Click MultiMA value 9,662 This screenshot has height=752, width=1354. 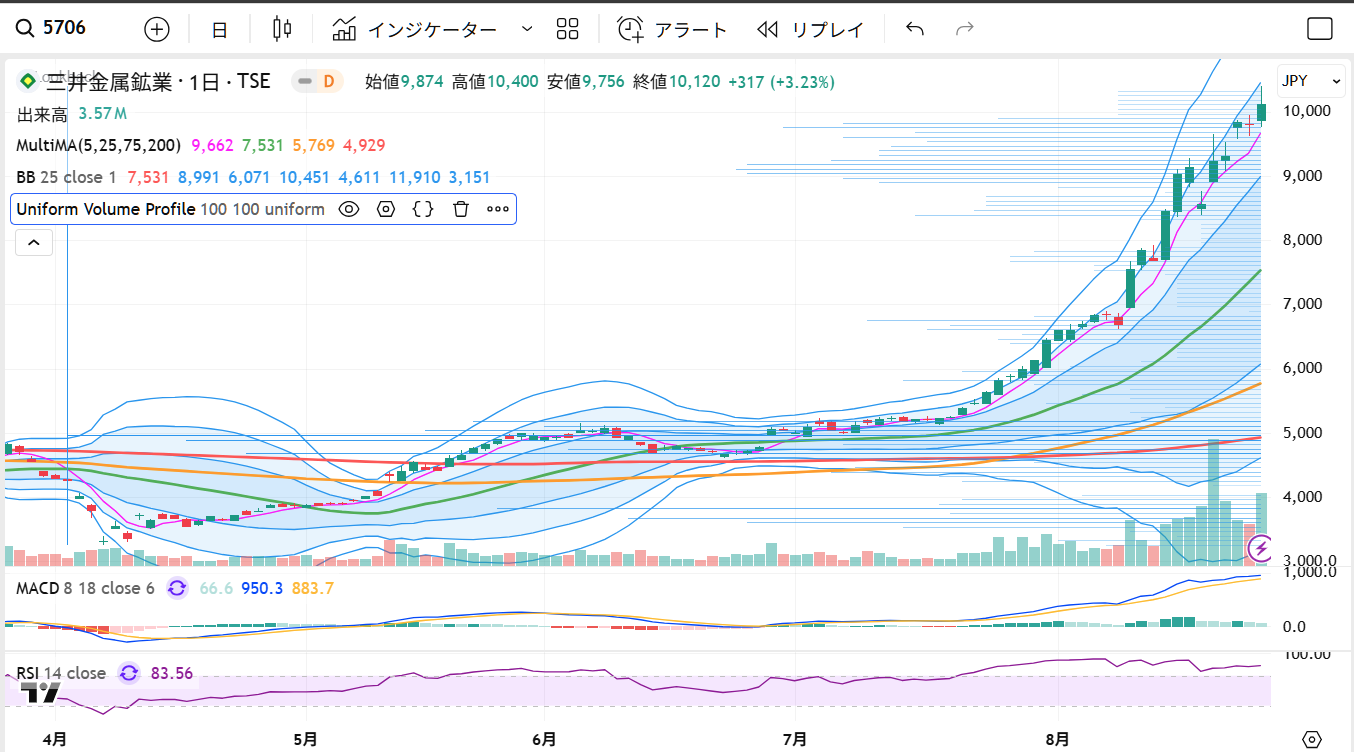click(212, 145)
